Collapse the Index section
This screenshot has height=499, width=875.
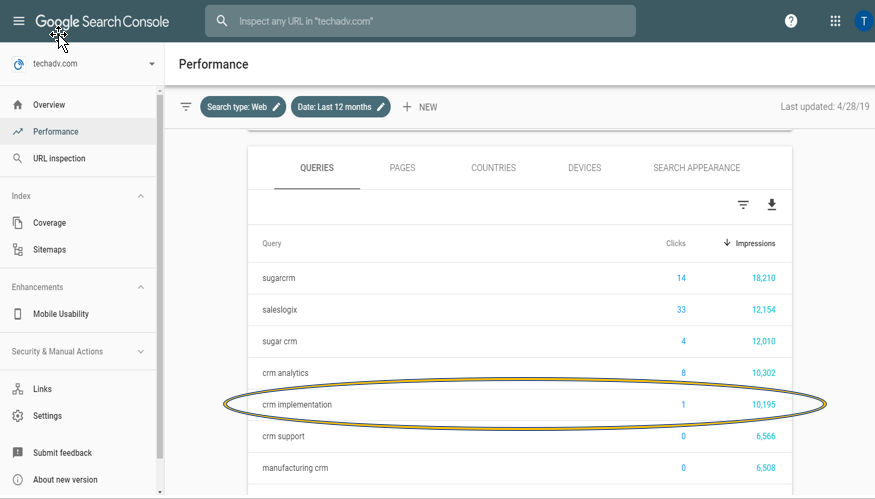[140, 196]
